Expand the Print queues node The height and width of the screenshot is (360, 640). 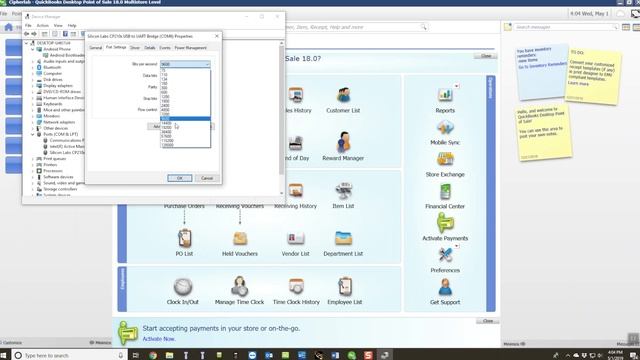pyautogui.click(x=33, y=159)
